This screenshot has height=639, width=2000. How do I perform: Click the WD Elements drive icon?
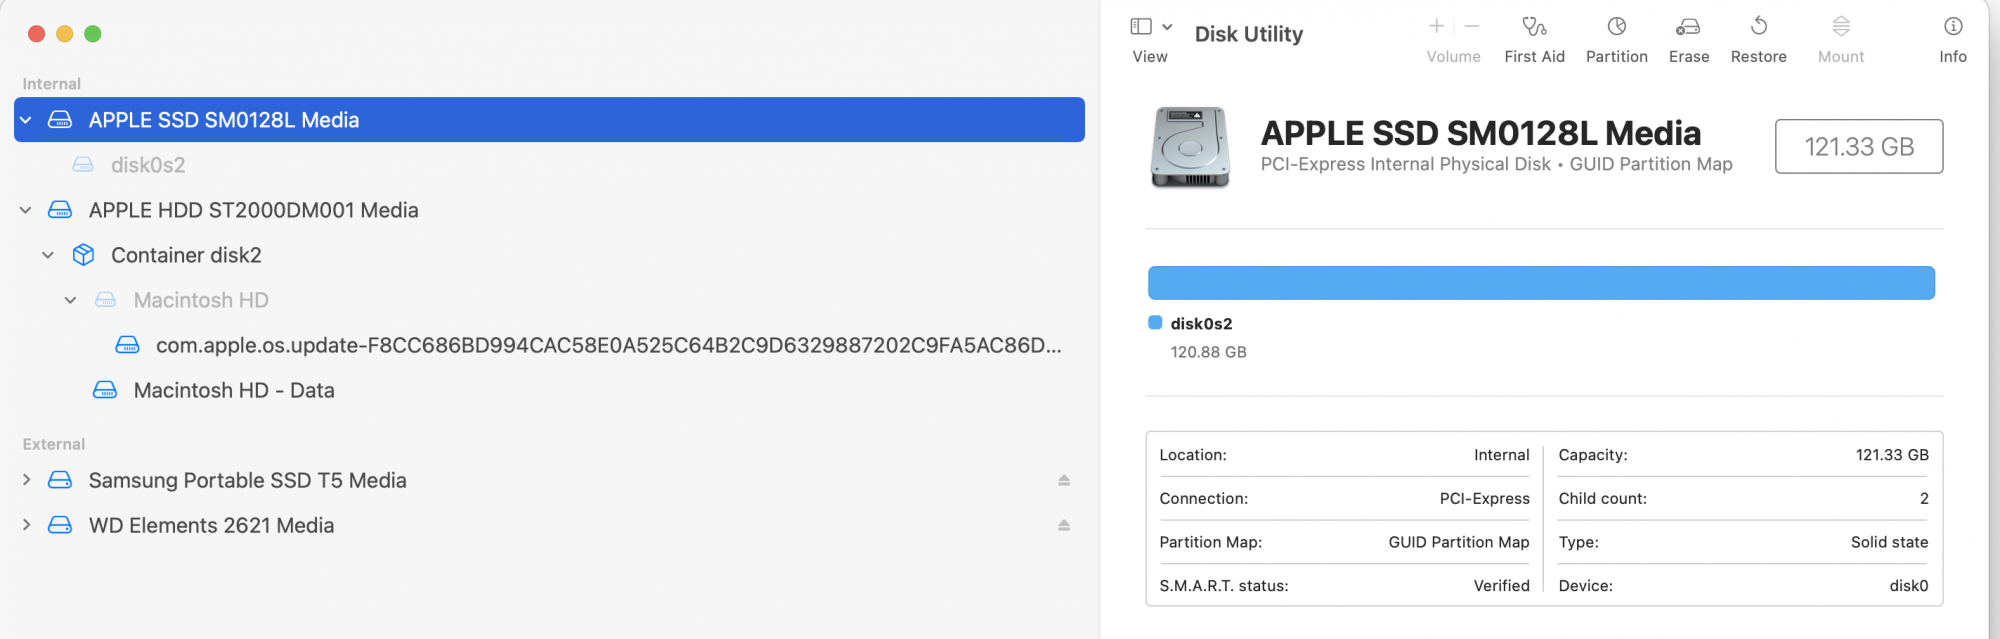[60, 525]
